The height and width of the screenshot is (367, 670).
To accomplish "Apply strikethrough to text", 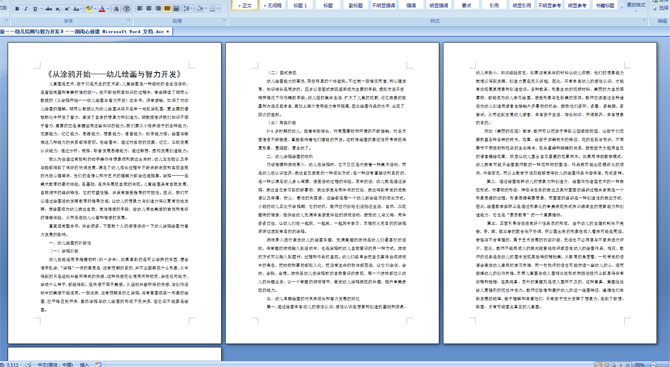I will [x=49, y=9].
